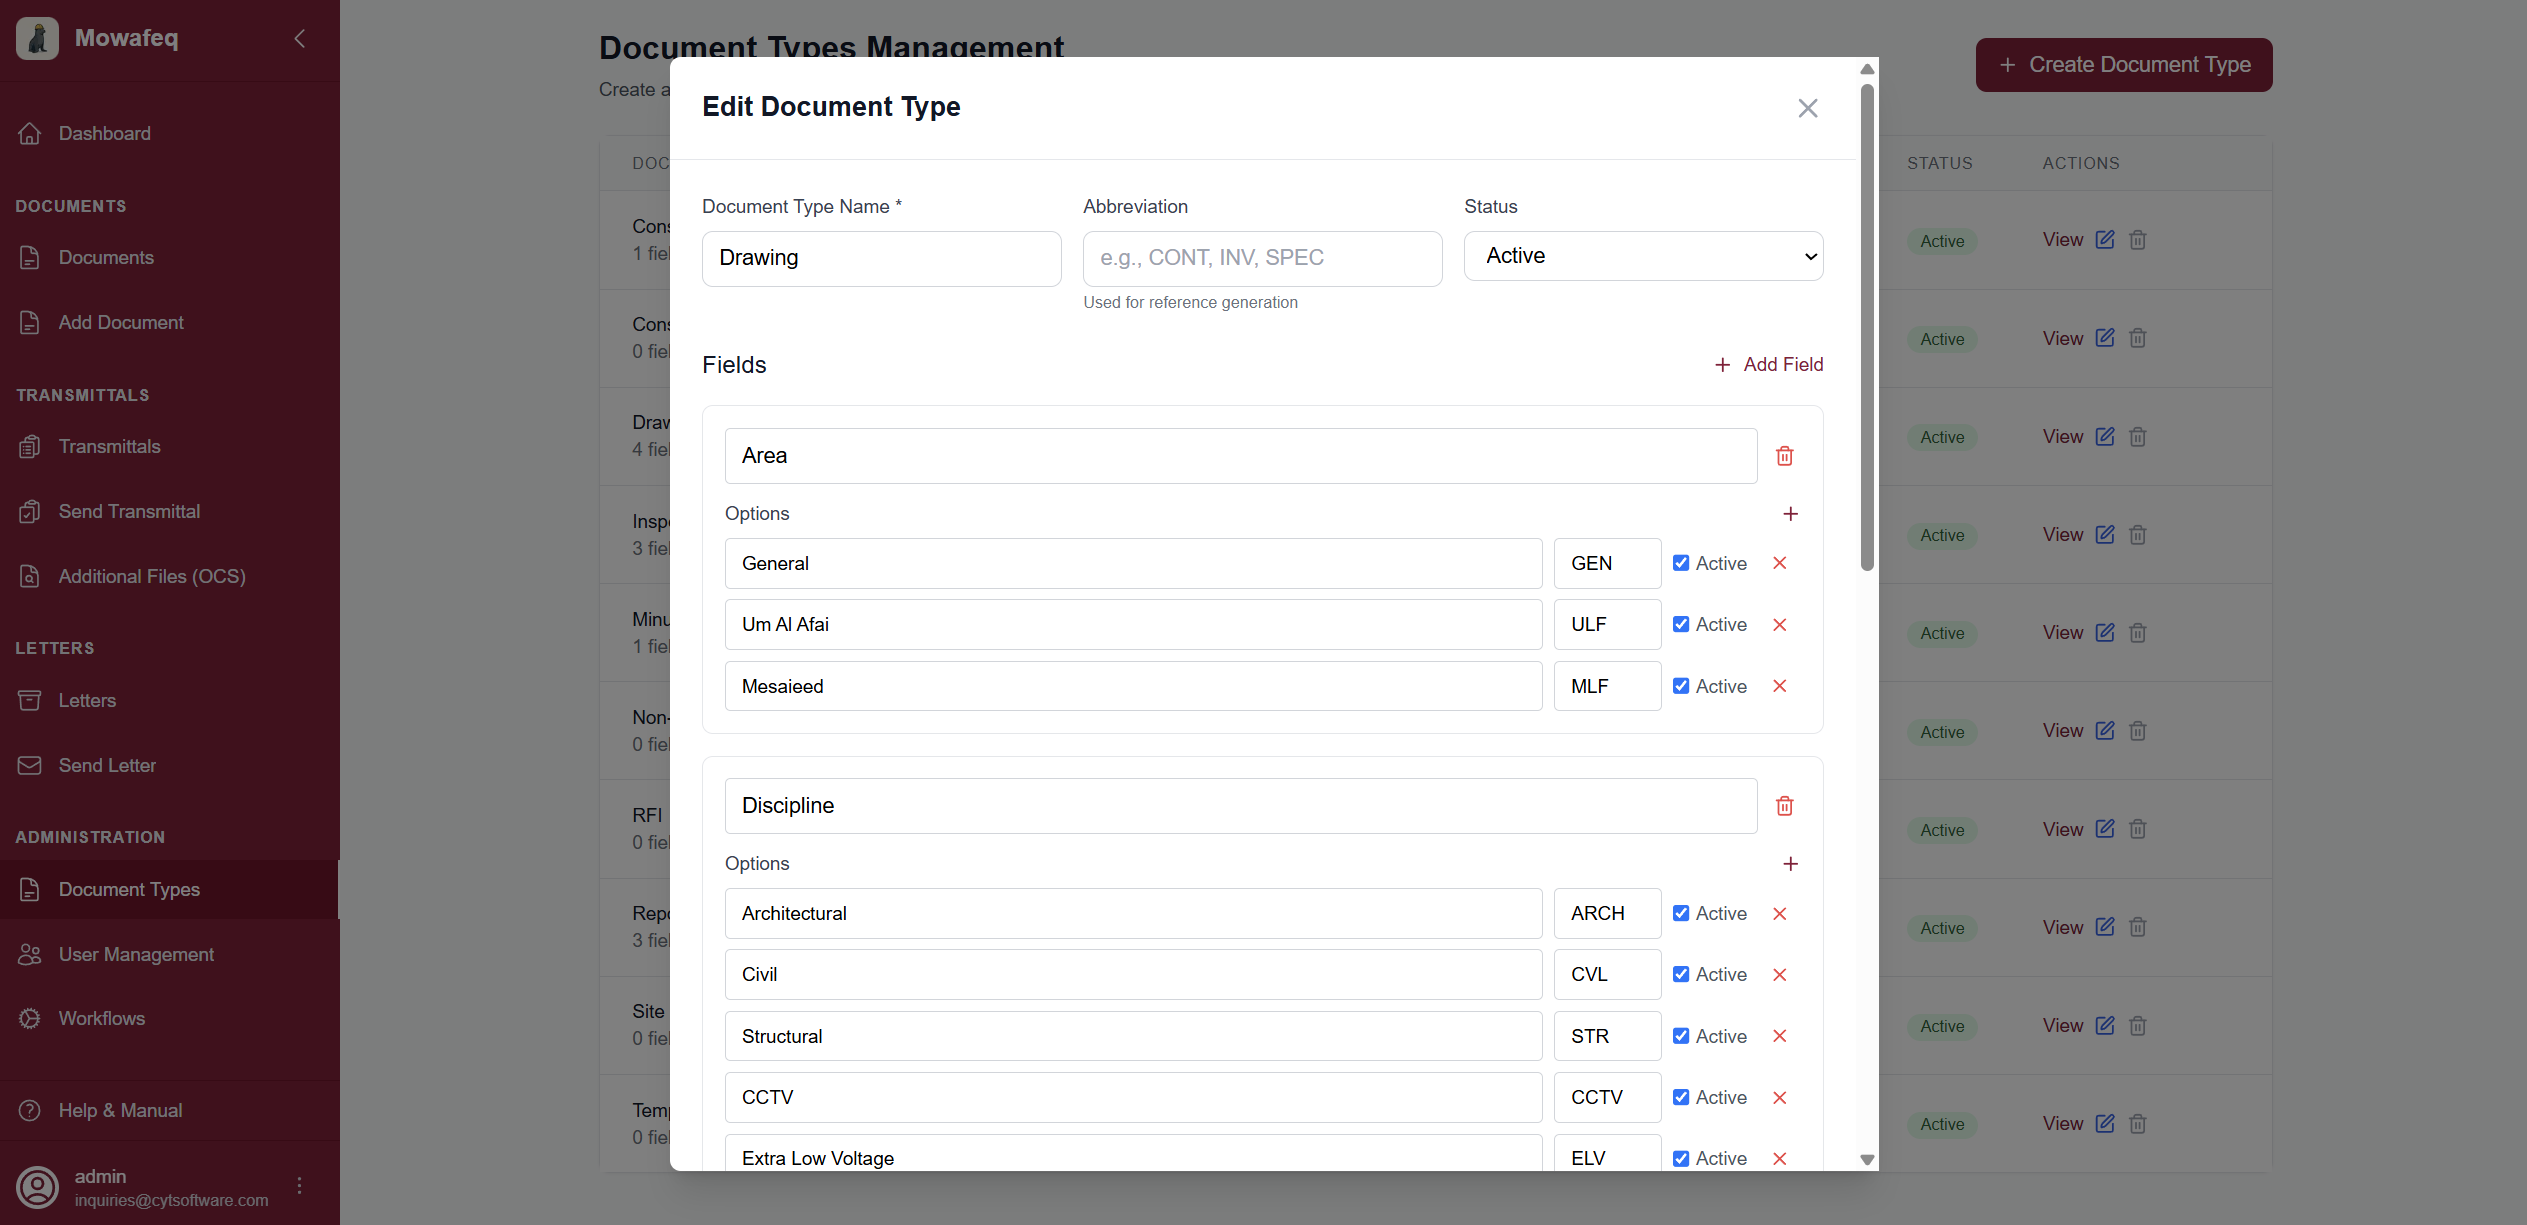This screenshot has height=1225, width=2527.
Task: Disable the Active checkbox for CCTV
Action: (x=1681, y=1097)
